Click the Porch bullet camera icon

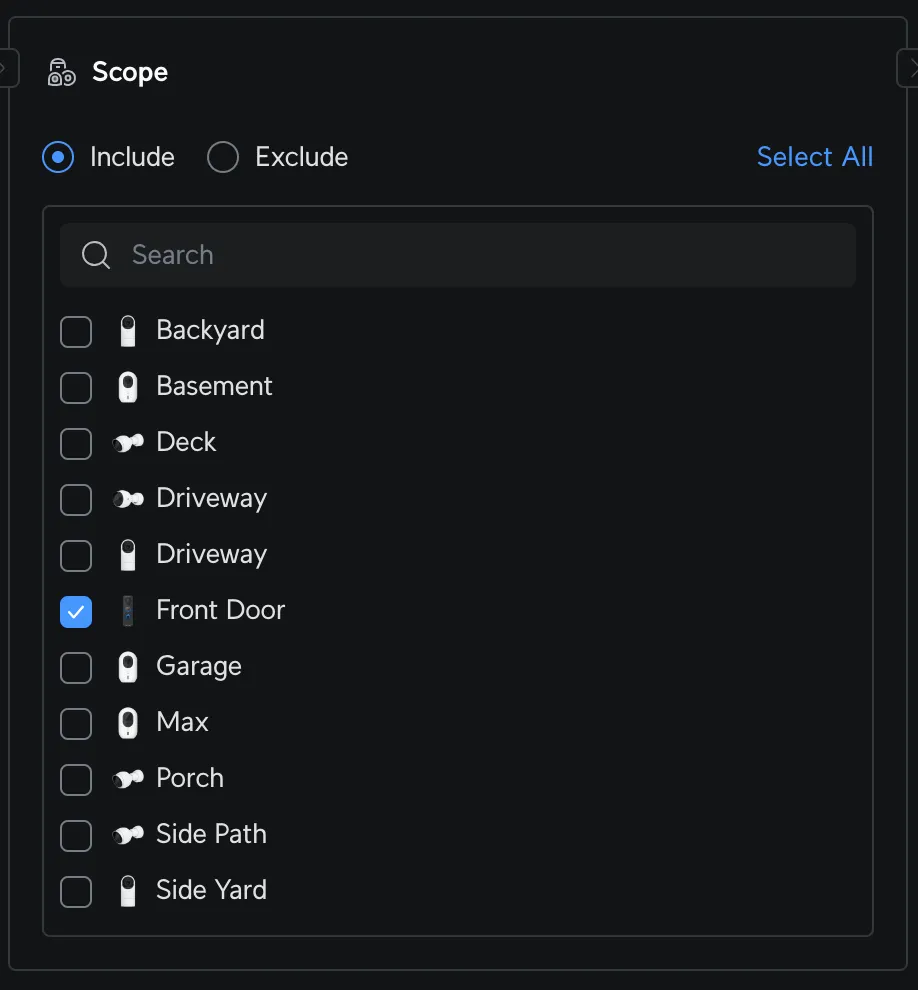pos(130,779)
